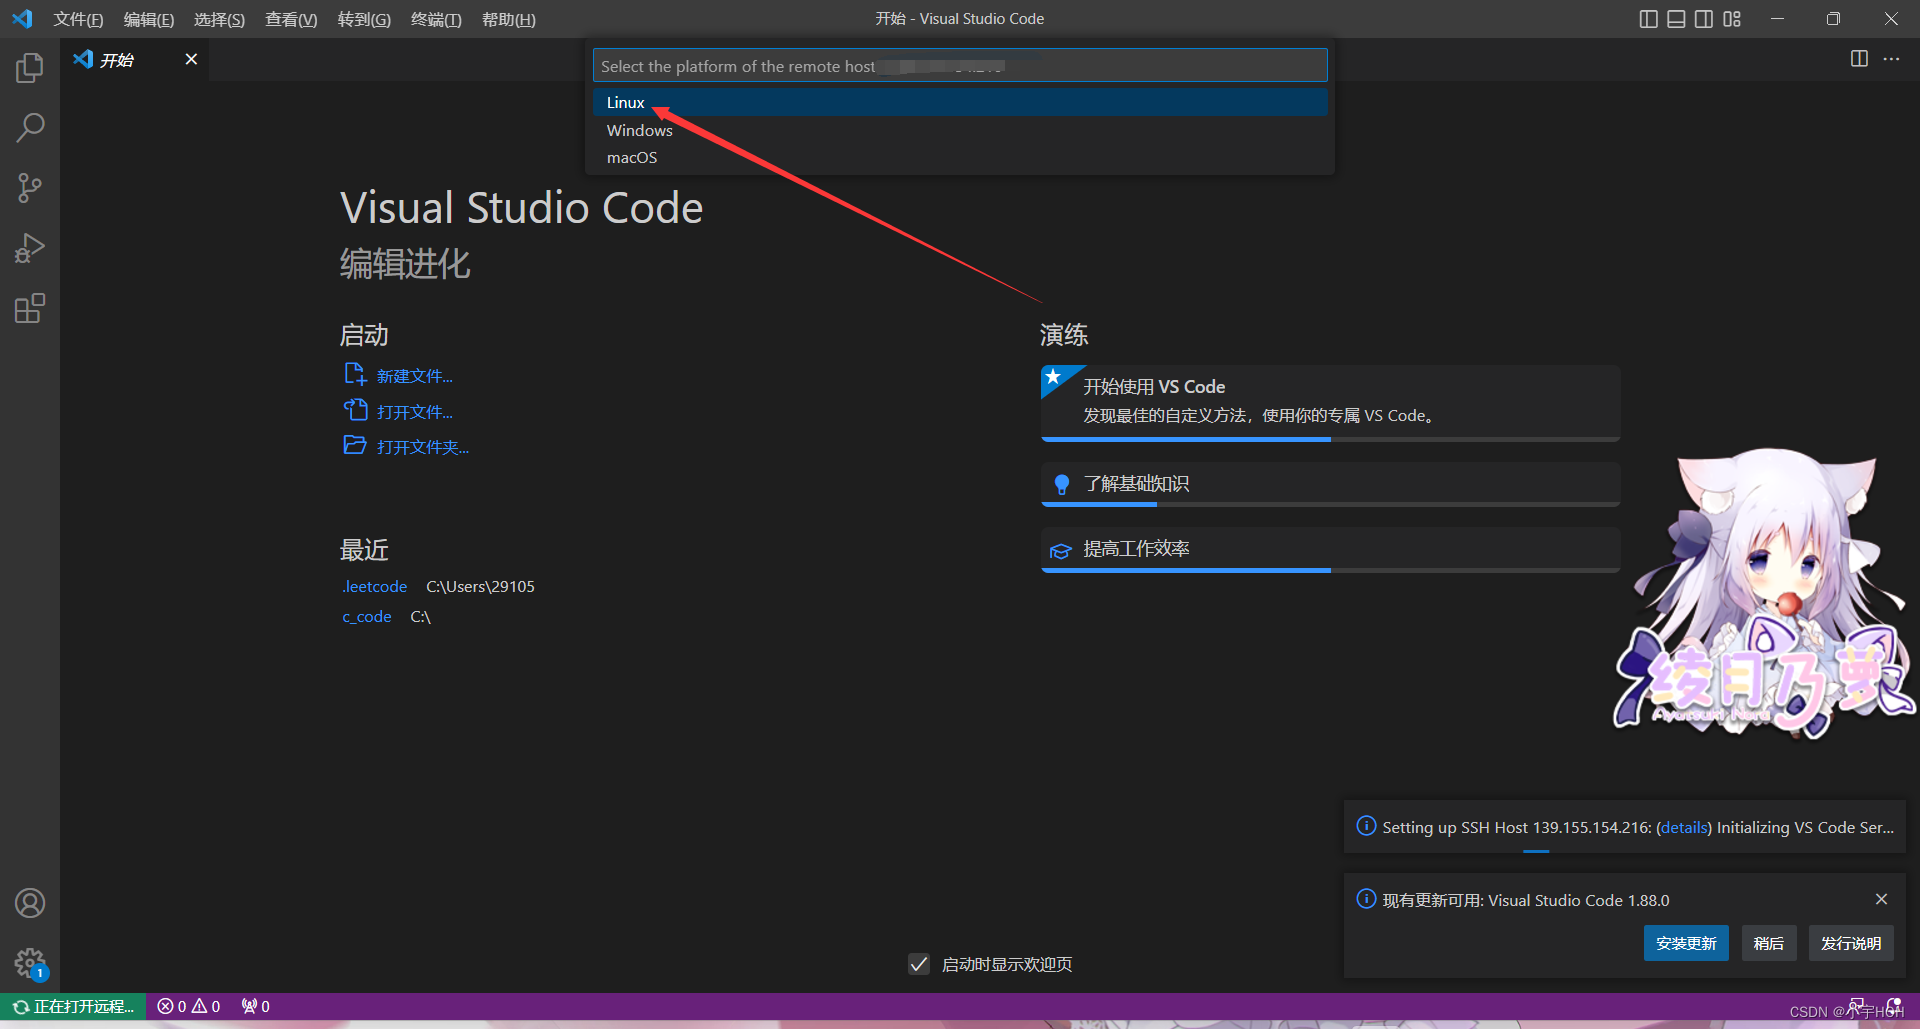1920x1029 pixels.
Task: Click the ports forwarded status item
Action: coord(256,1006)
